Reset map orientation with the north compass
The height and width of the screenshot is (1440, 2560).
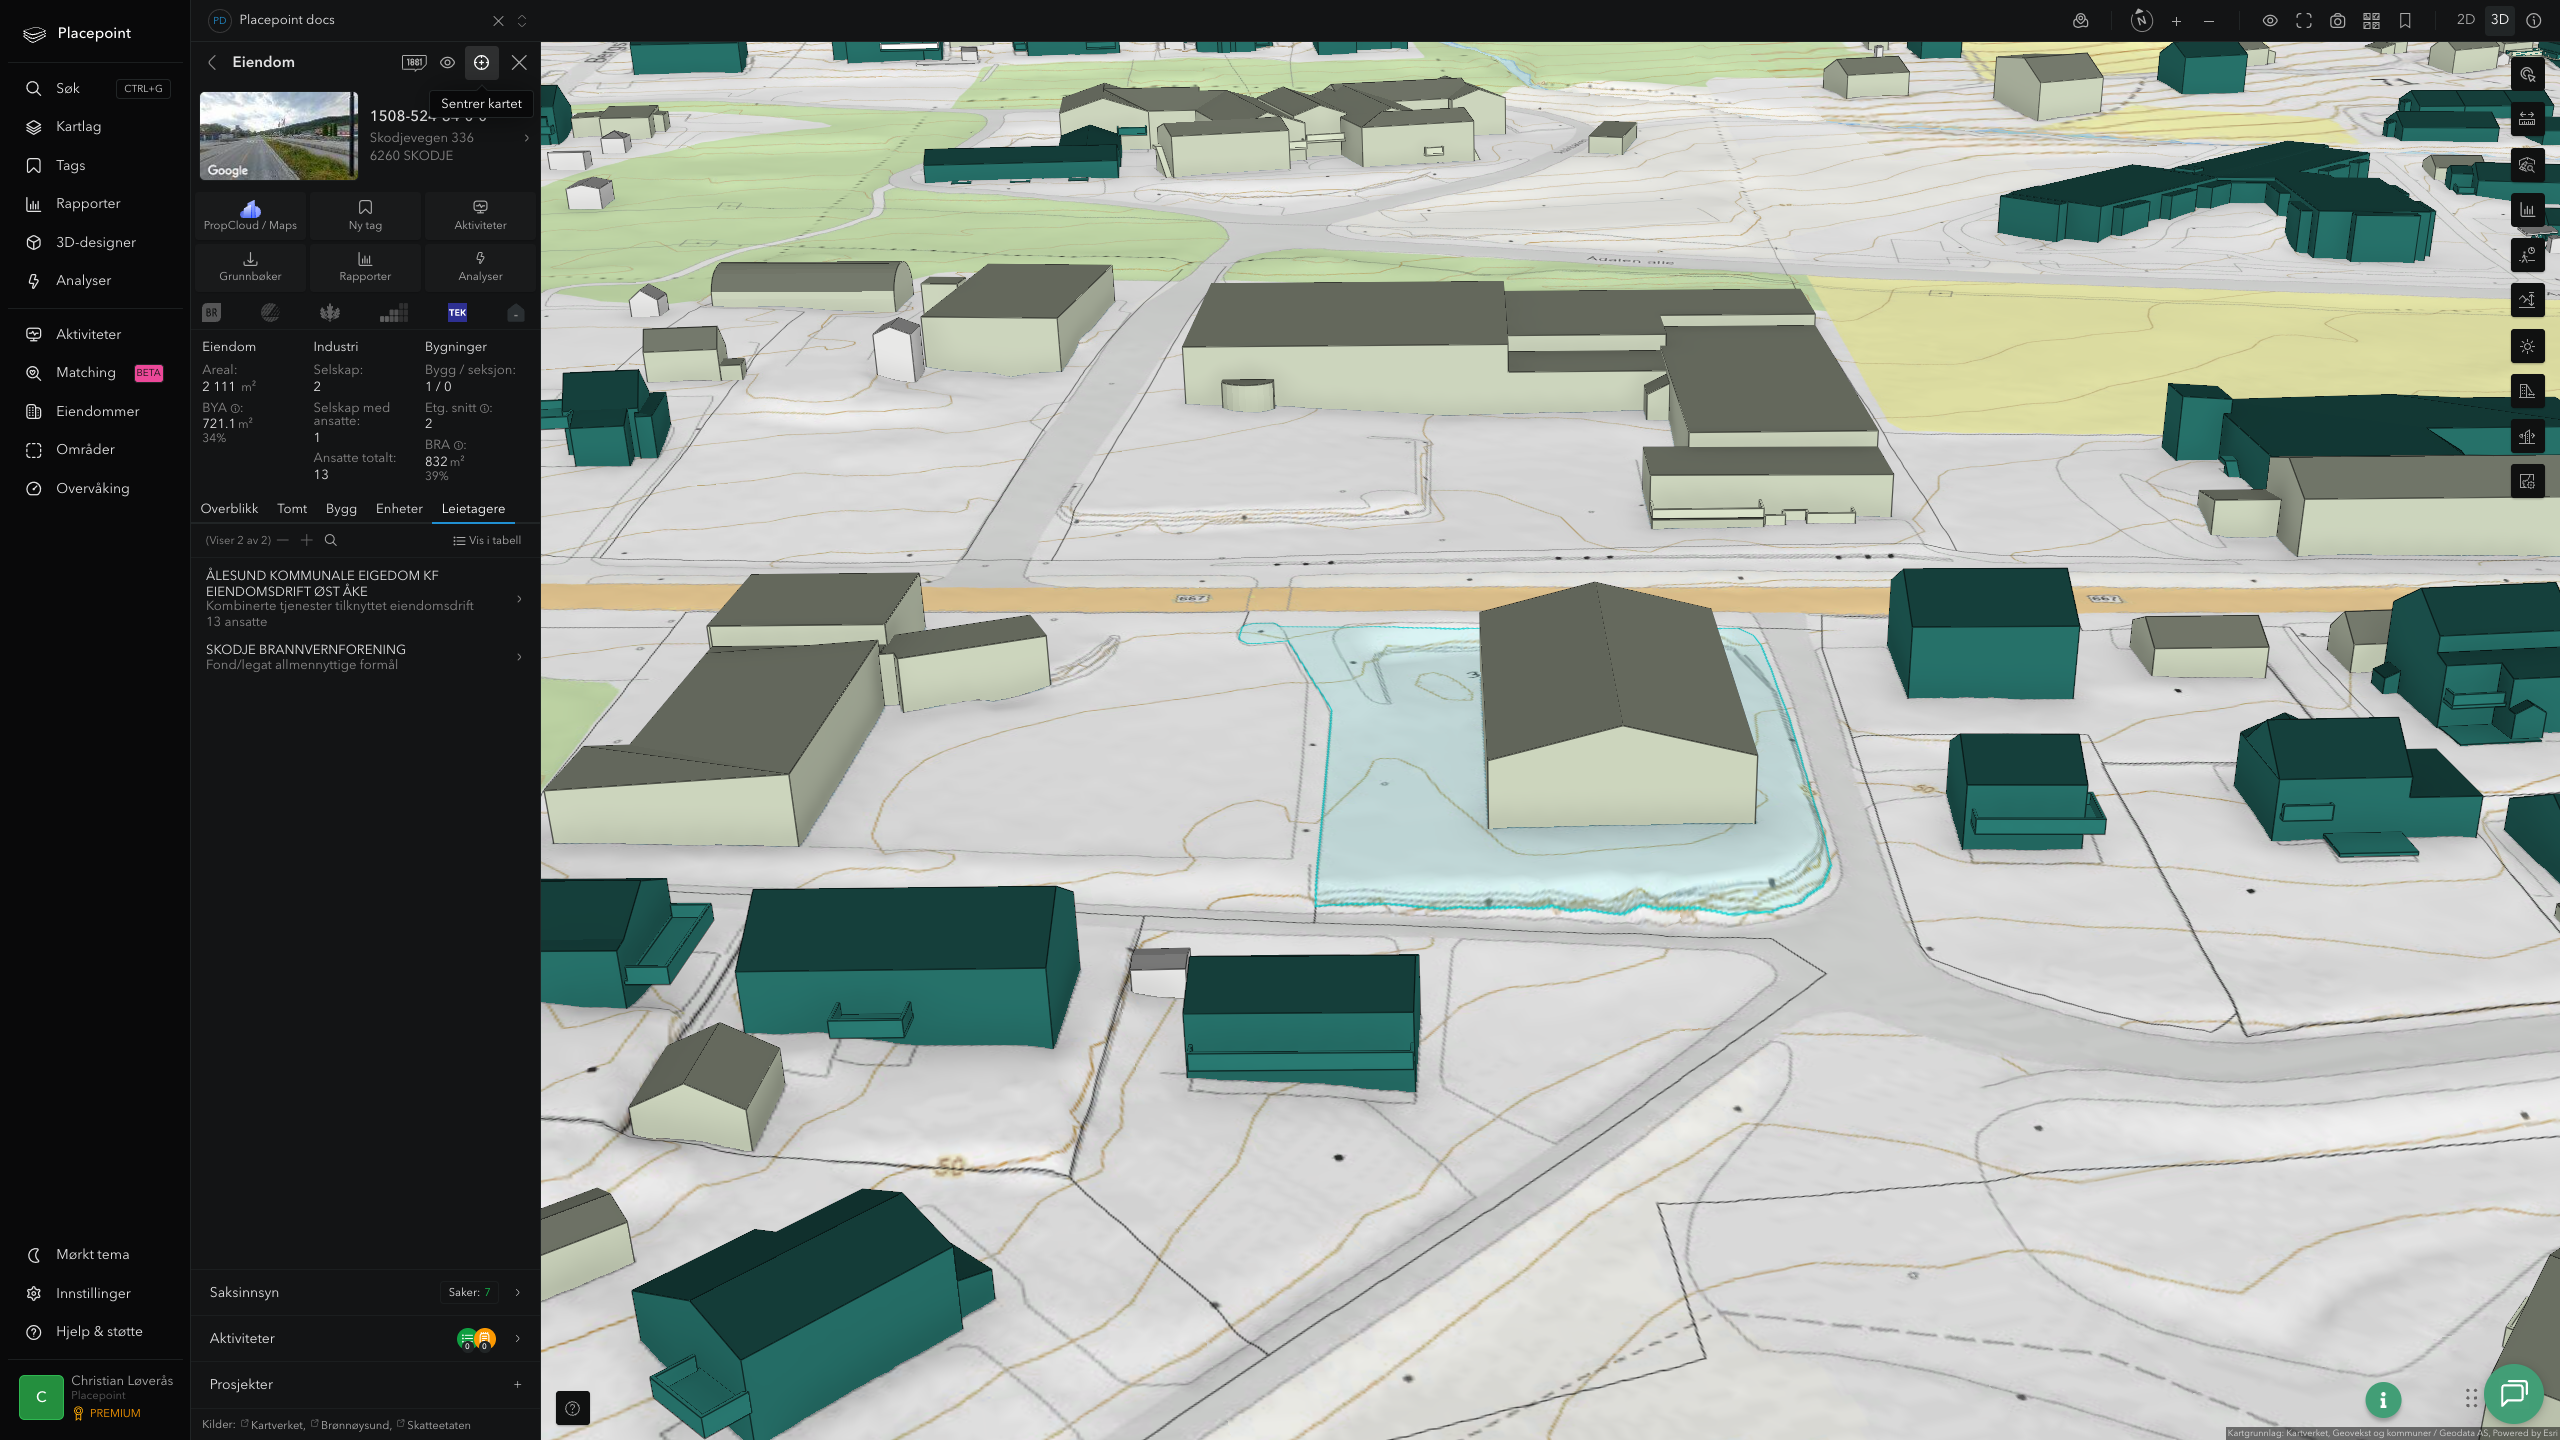point(2141,20)
